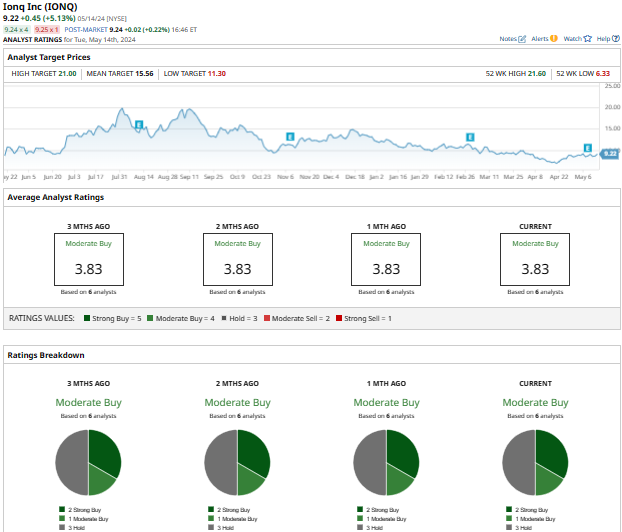Click Jan 2 date on chart axis
Viewport: 622px width, 532px height.
pyautogui.click(x=376, y=177)
